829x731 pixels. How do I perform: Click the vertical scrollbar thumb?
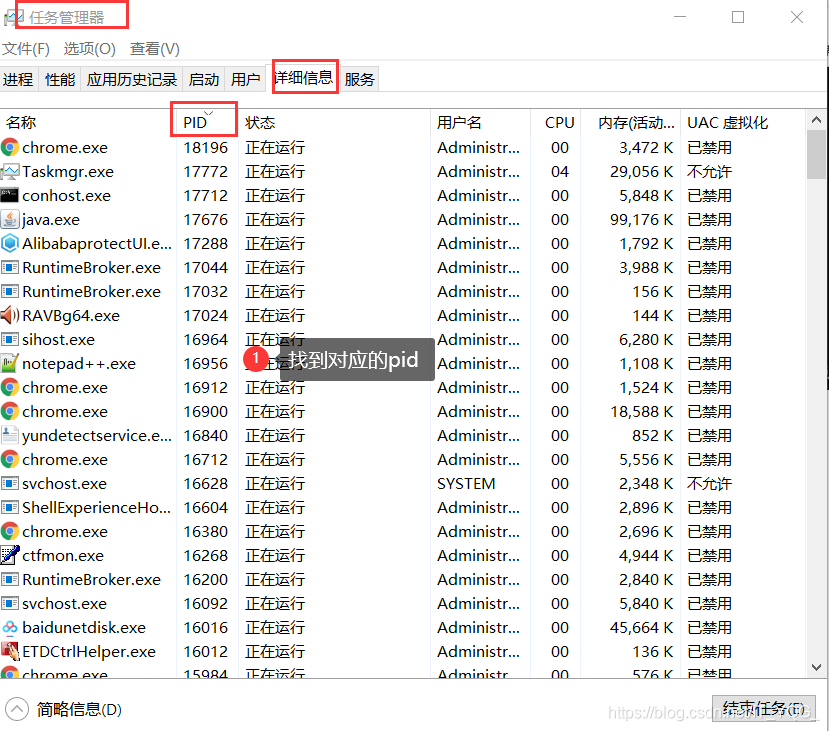[816, 154]
